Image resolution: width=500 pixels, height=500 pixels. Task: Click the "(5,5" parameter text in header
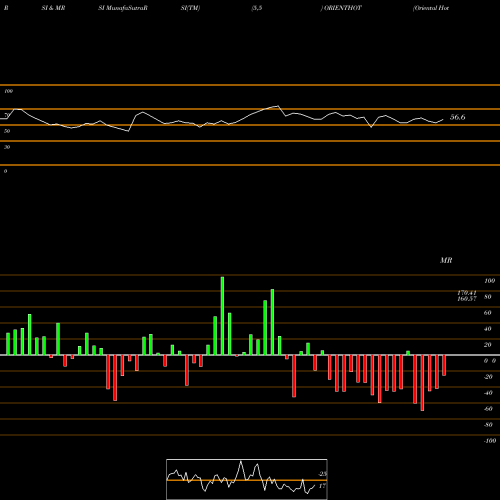[257, 8]
